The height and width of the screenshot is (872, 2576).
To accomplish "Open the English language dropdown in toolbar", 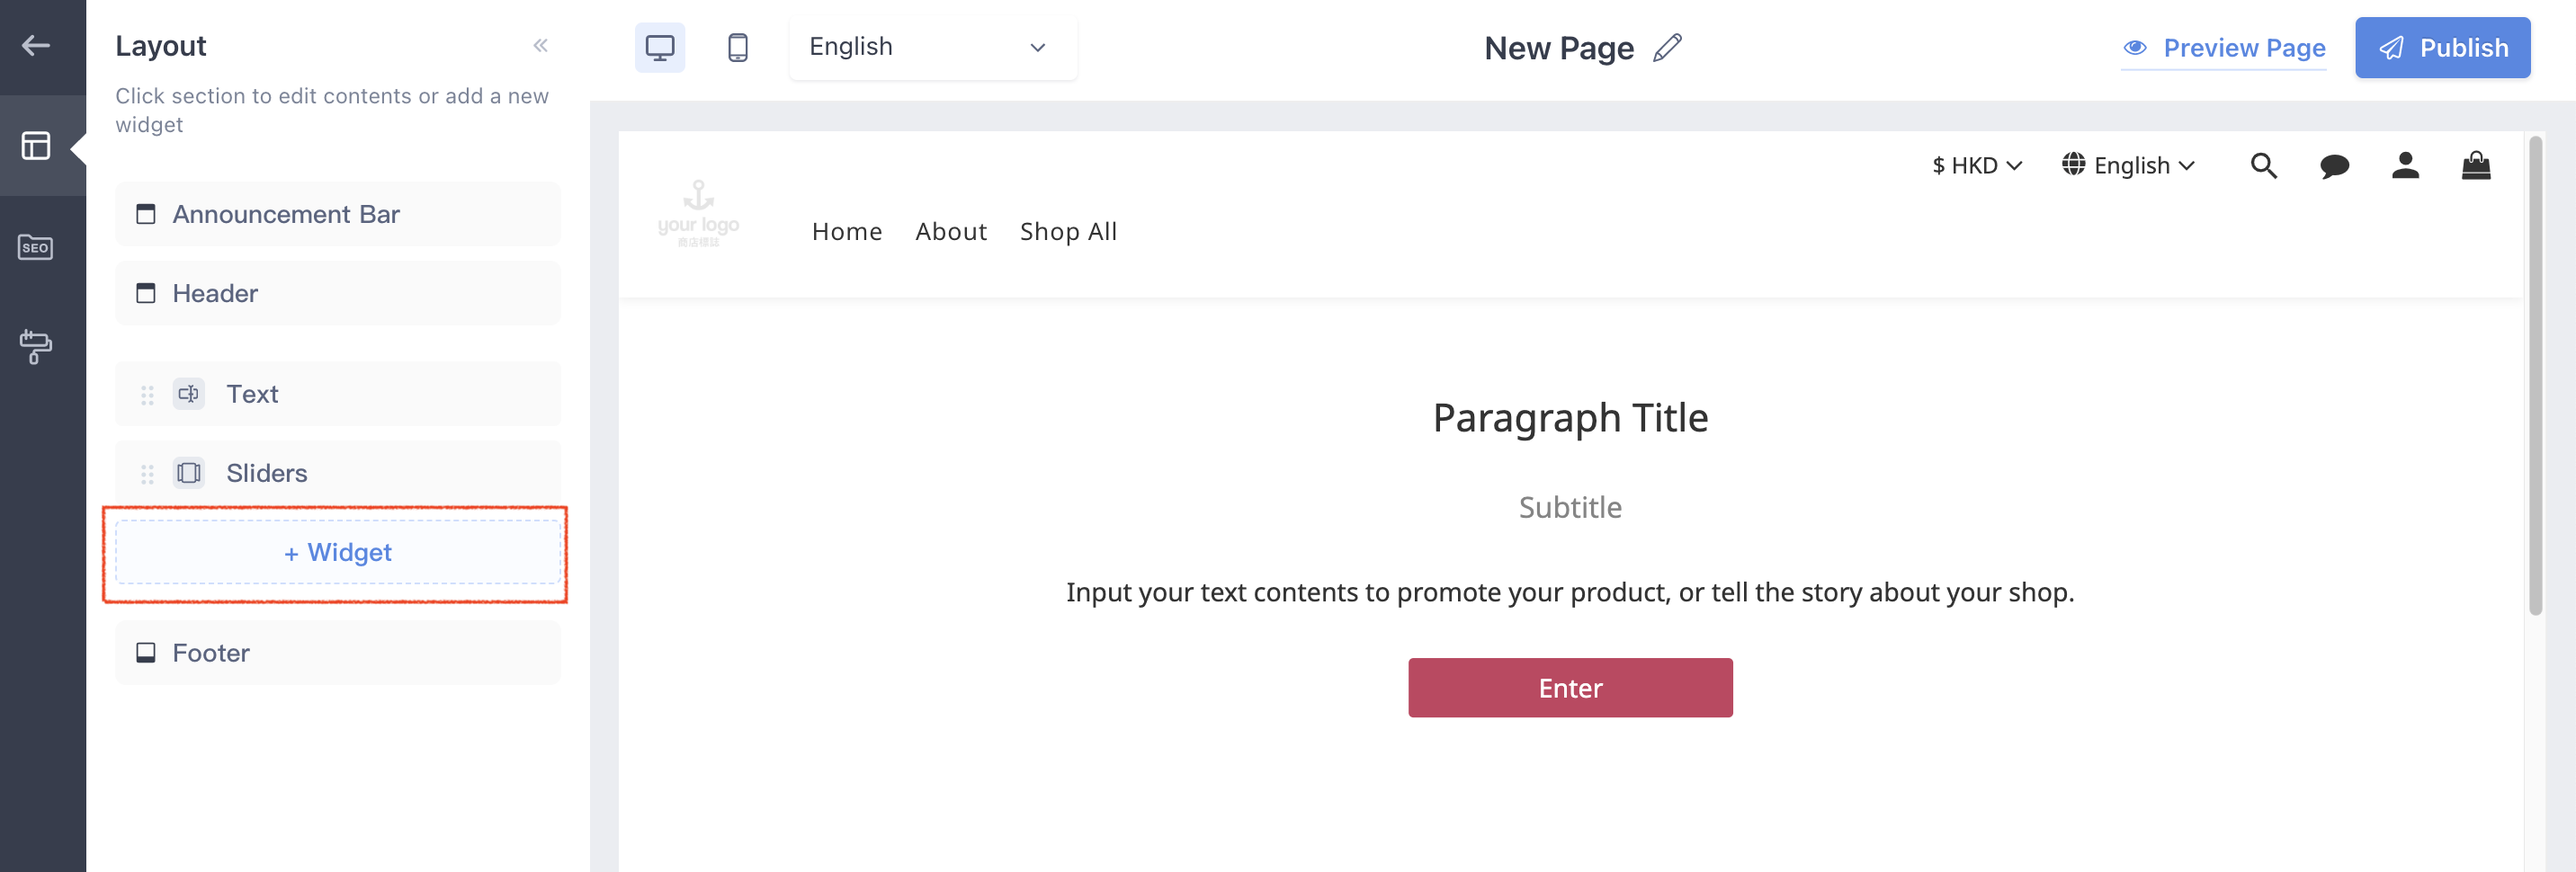I will pyautogui.click(x=933, y=47).
